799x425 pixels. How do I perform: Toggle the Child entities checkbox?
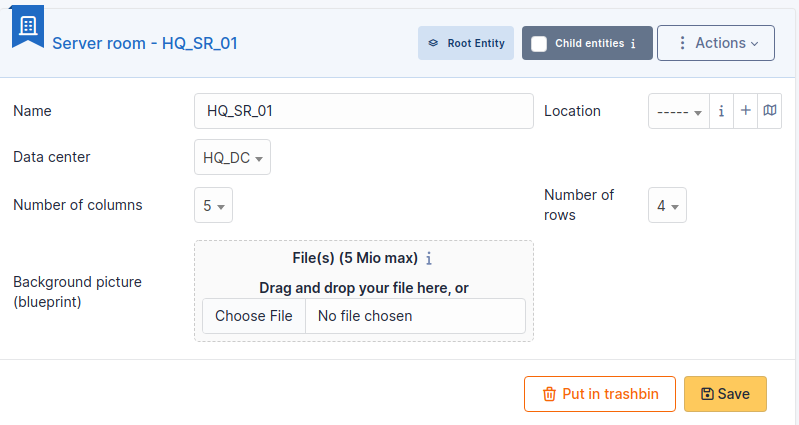coord(539,43)
